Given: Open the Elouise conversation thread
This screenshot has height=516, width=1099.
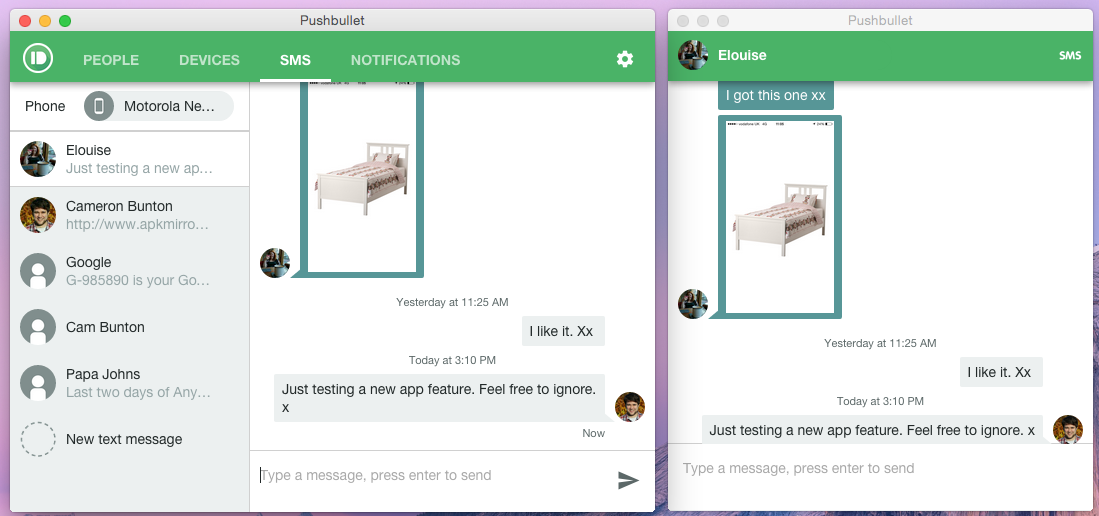Looking at the screenshot, I should click(x=130, y=159).
